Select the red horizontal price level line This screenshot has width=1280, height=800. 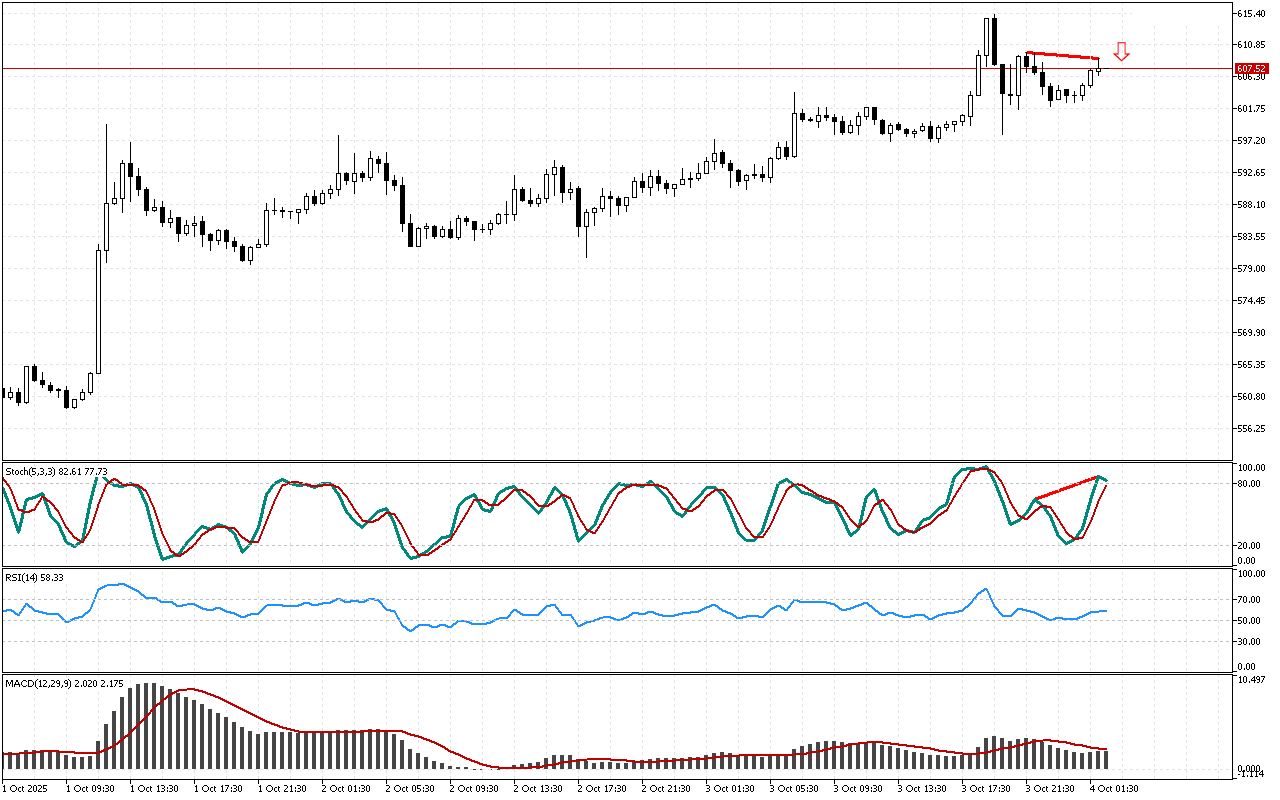(500, 69)
